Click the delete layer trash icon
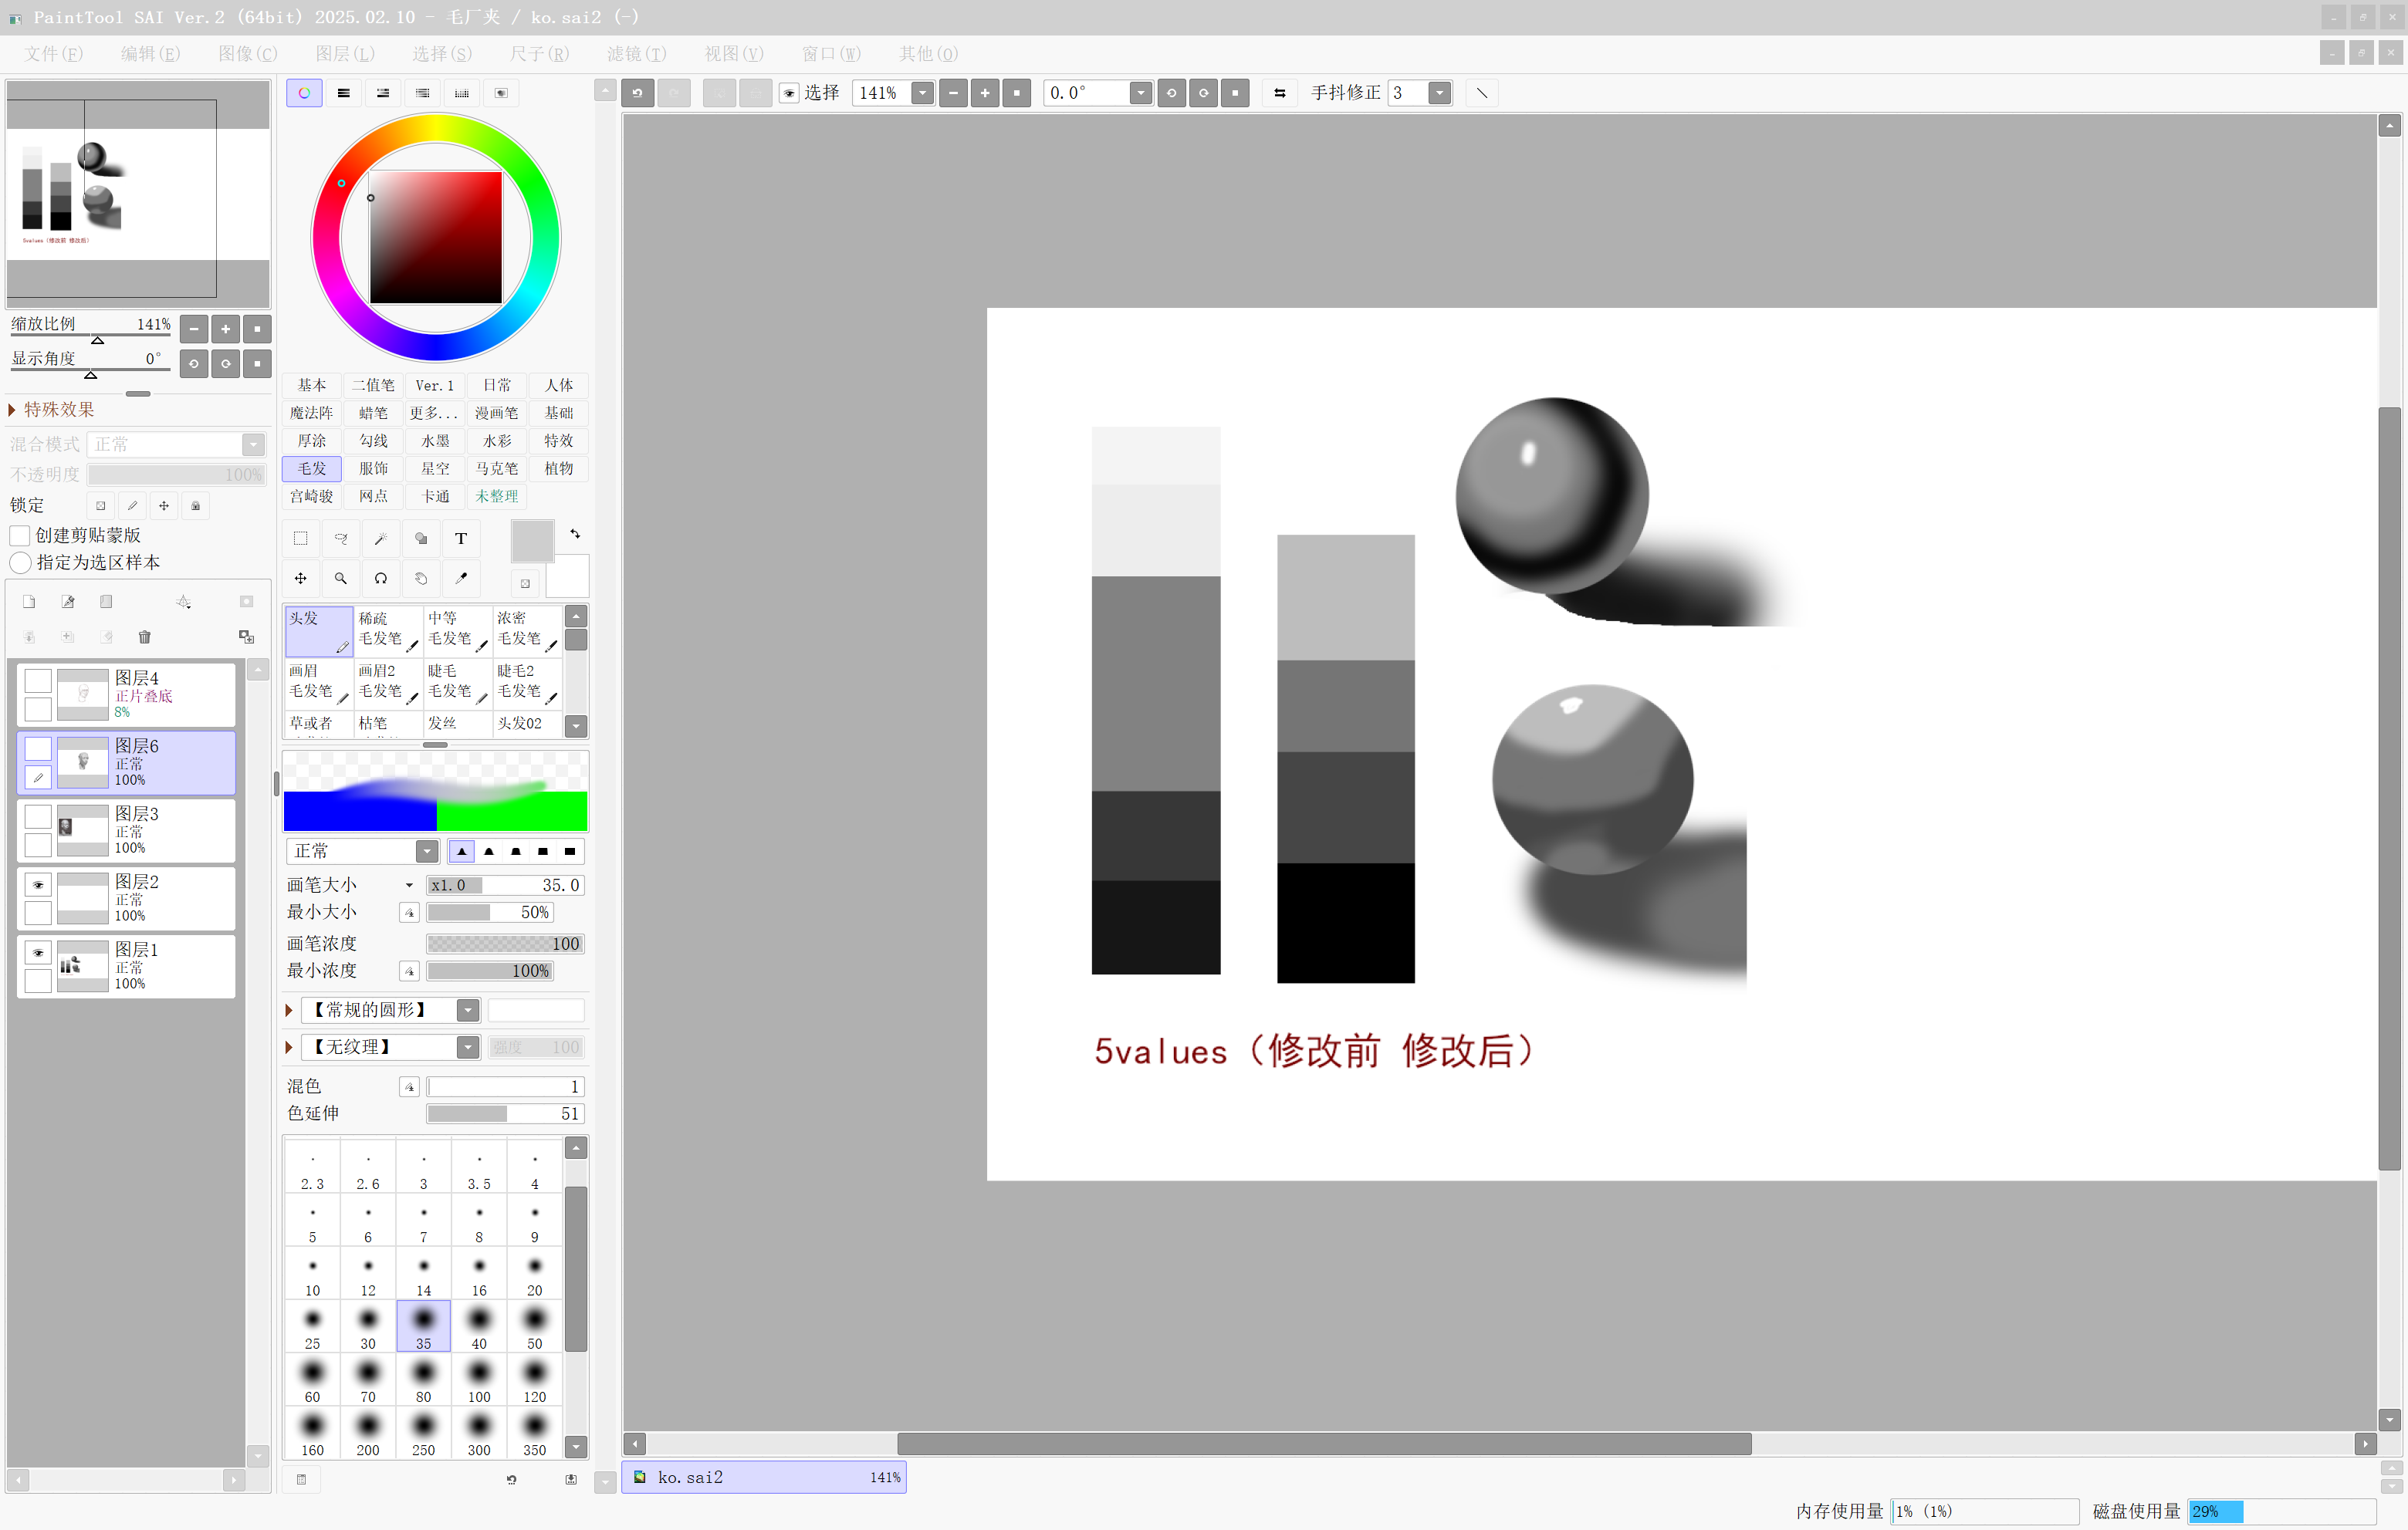The height and width of the screenshot is (1530, 2408). [x=145, y=637]
